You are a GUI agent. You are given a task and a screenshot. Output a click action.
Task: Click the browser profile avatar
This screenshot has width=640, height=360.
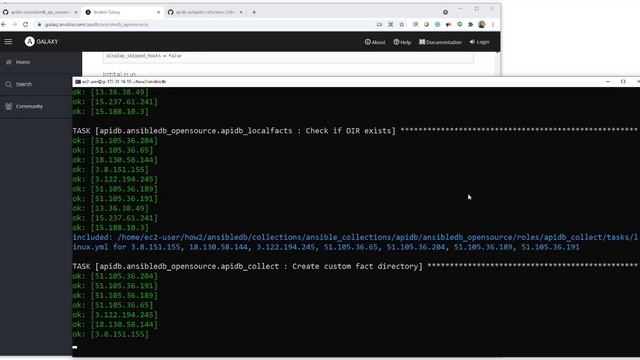(x=482, y=24)
